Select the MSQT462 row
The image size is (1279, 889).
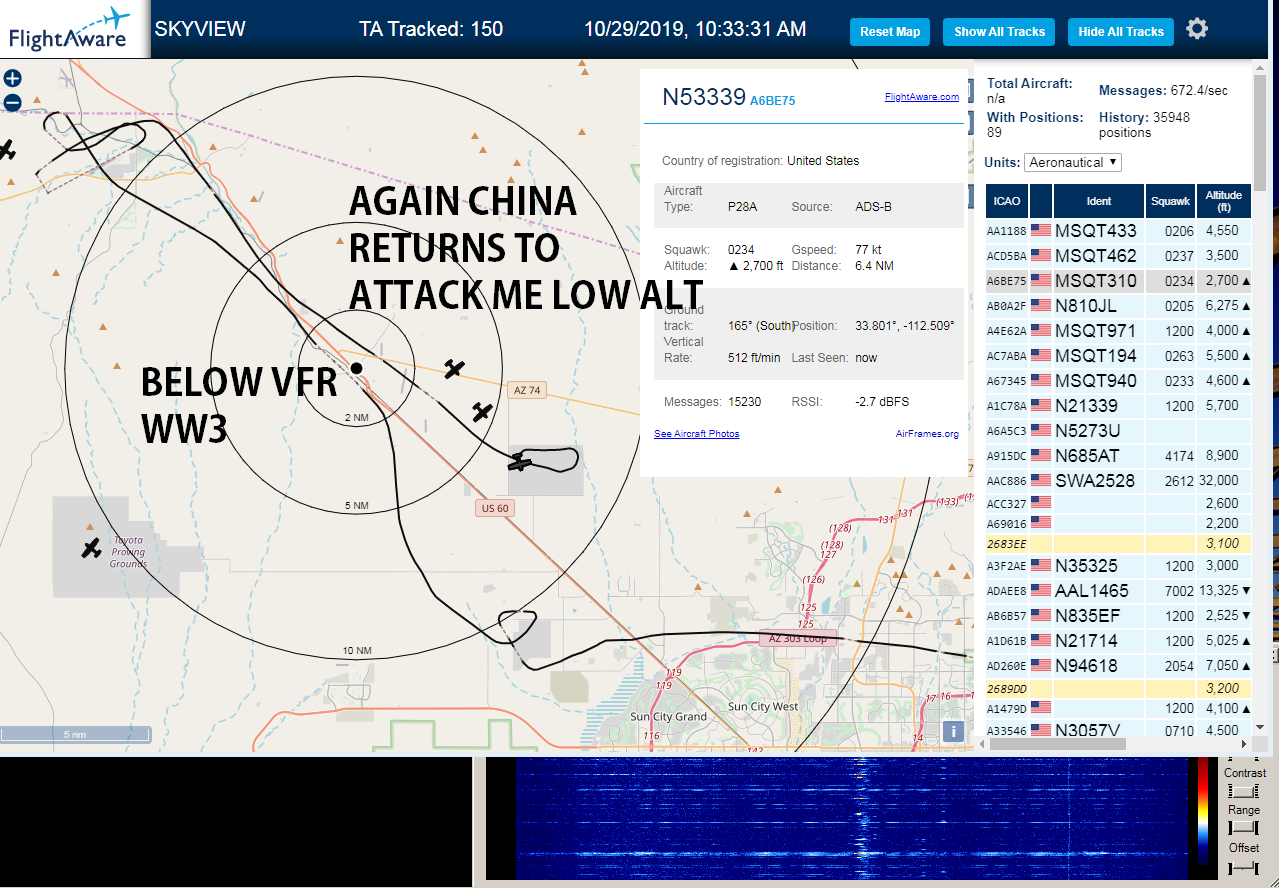pyautogui.click(x=1118, y=256)
